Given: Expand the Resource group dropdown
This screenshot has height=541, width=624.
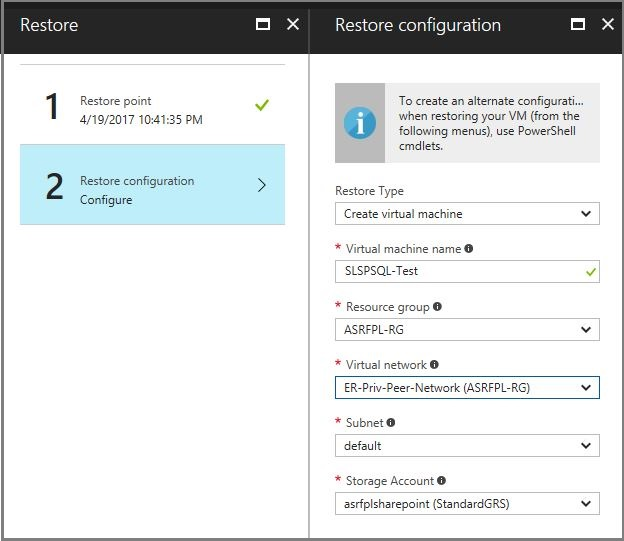Looking at the screenshot, I should click(467, 329).
